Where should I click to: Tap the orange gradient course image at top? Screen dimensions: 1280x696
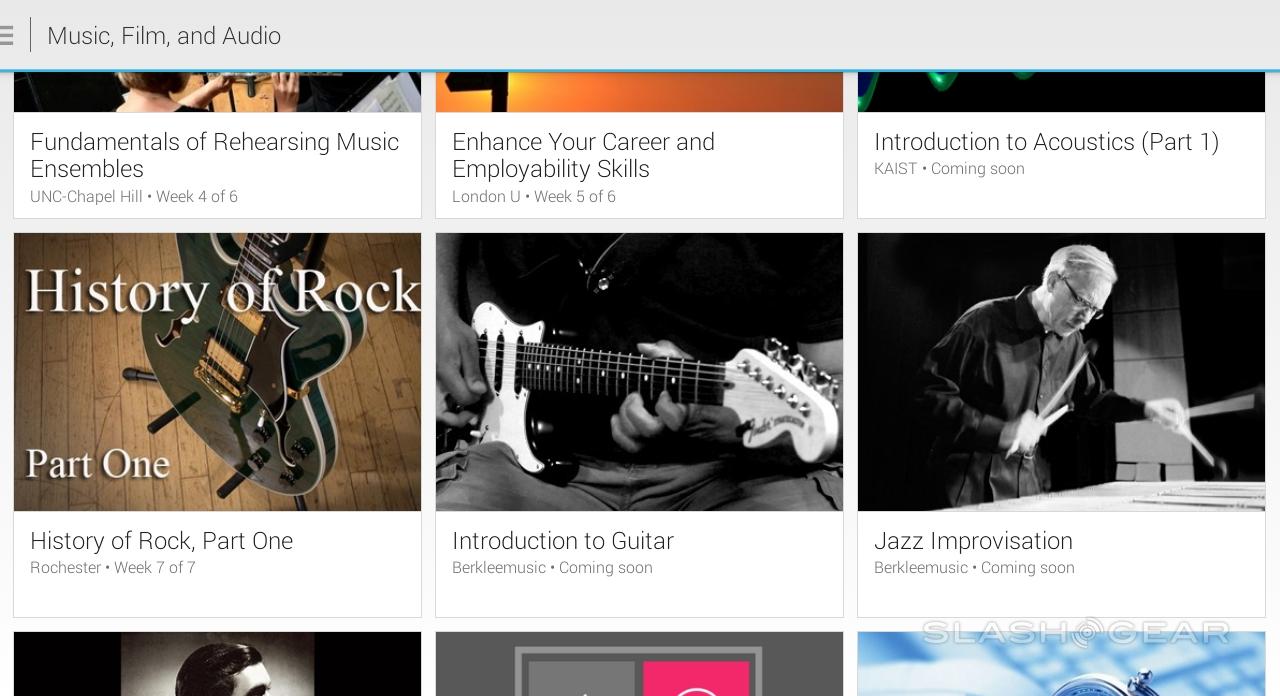coord(639,92)
